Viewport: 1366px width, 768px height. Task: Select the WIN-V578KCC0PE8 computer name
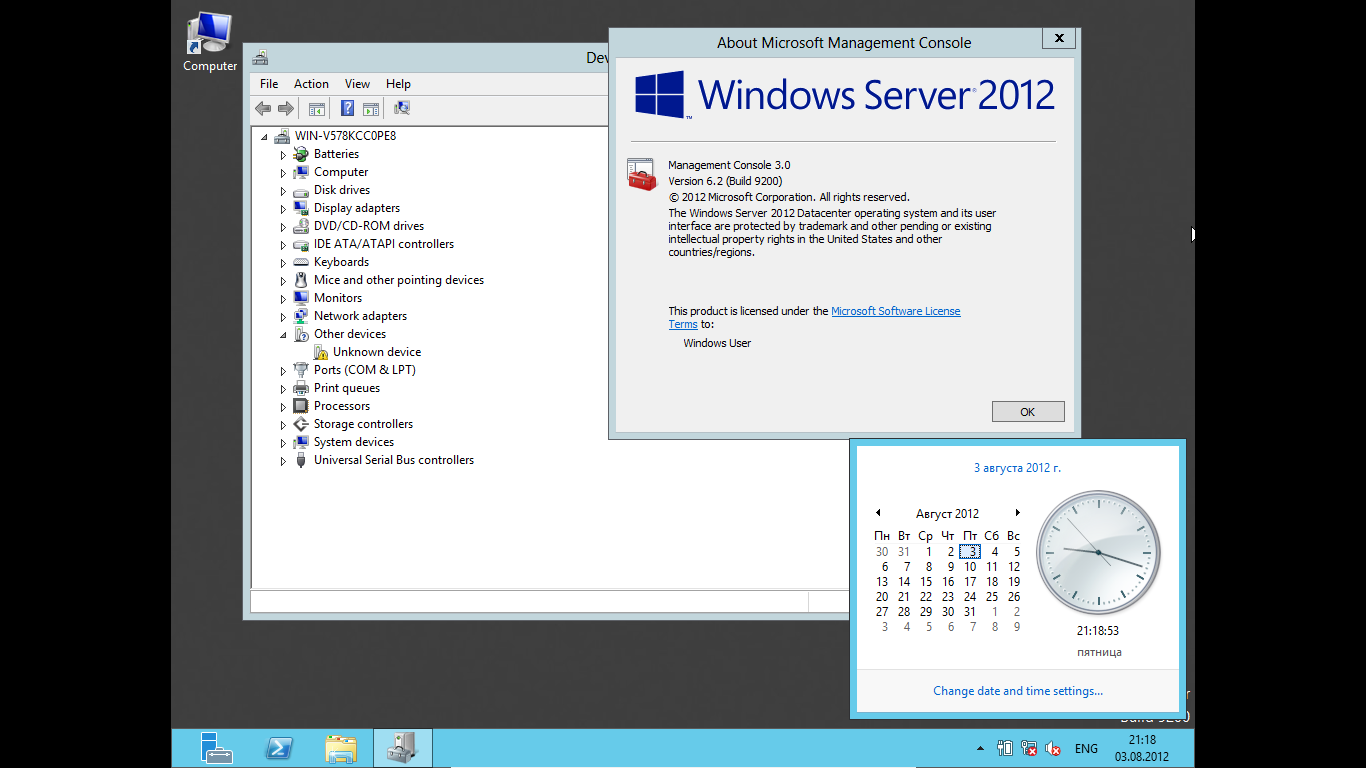(345, 136)
